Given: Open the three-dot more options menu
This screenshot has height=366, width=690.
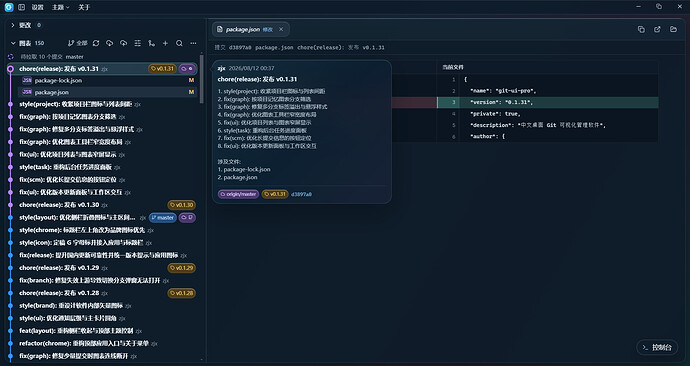Looking at the screenshot, I should tap(193, 43).
